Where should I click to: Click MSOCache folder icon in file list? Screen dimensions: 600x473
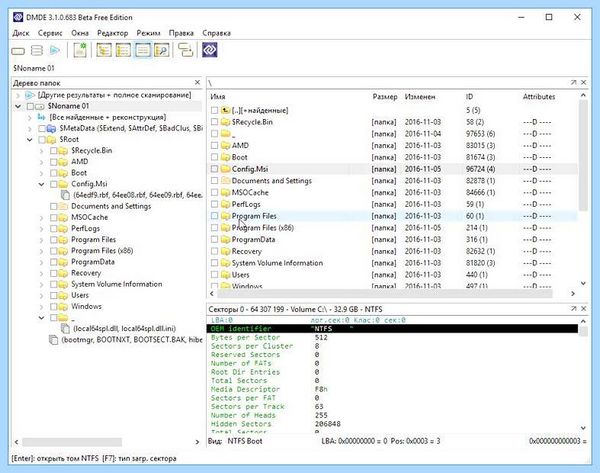pyautogui.click(x=226, y=192)
